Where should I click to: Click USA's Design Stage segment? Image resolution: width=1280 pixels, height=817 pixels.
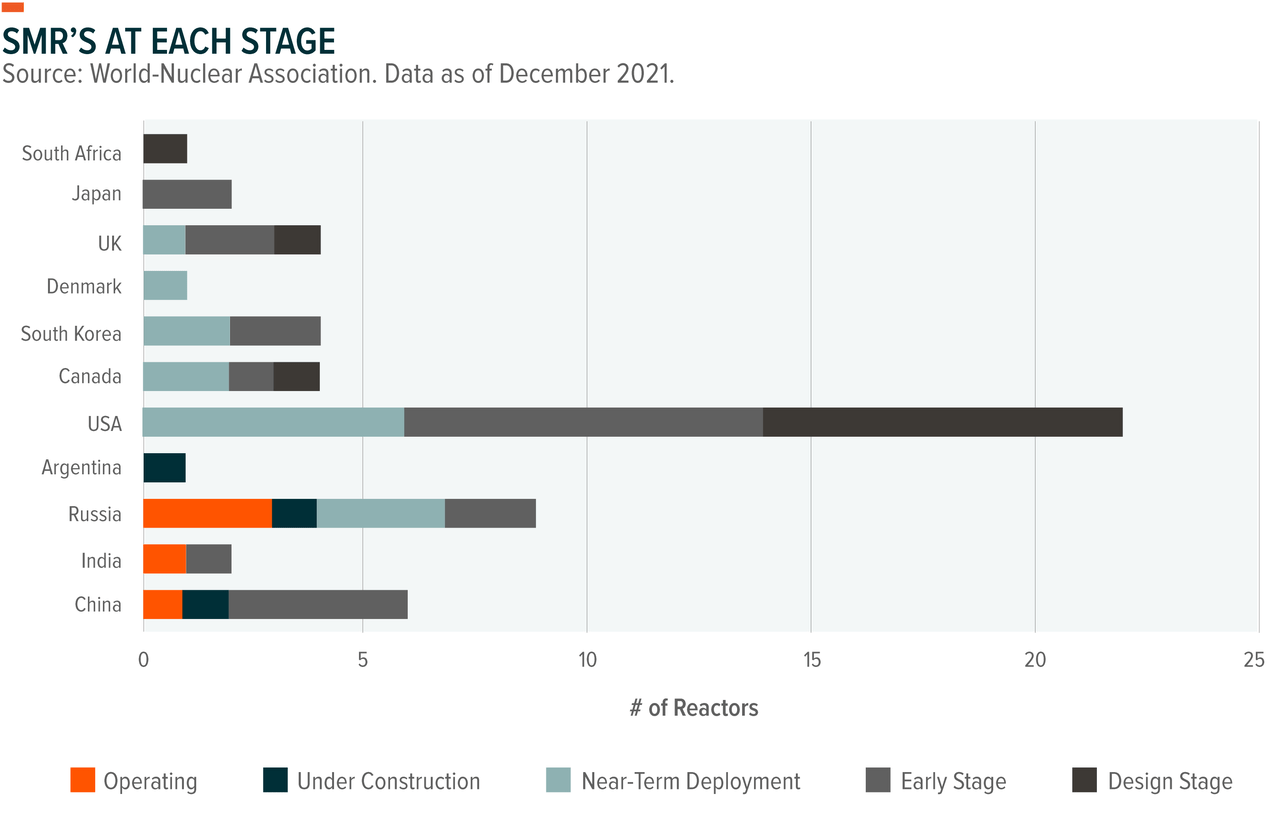coord(943,422)
